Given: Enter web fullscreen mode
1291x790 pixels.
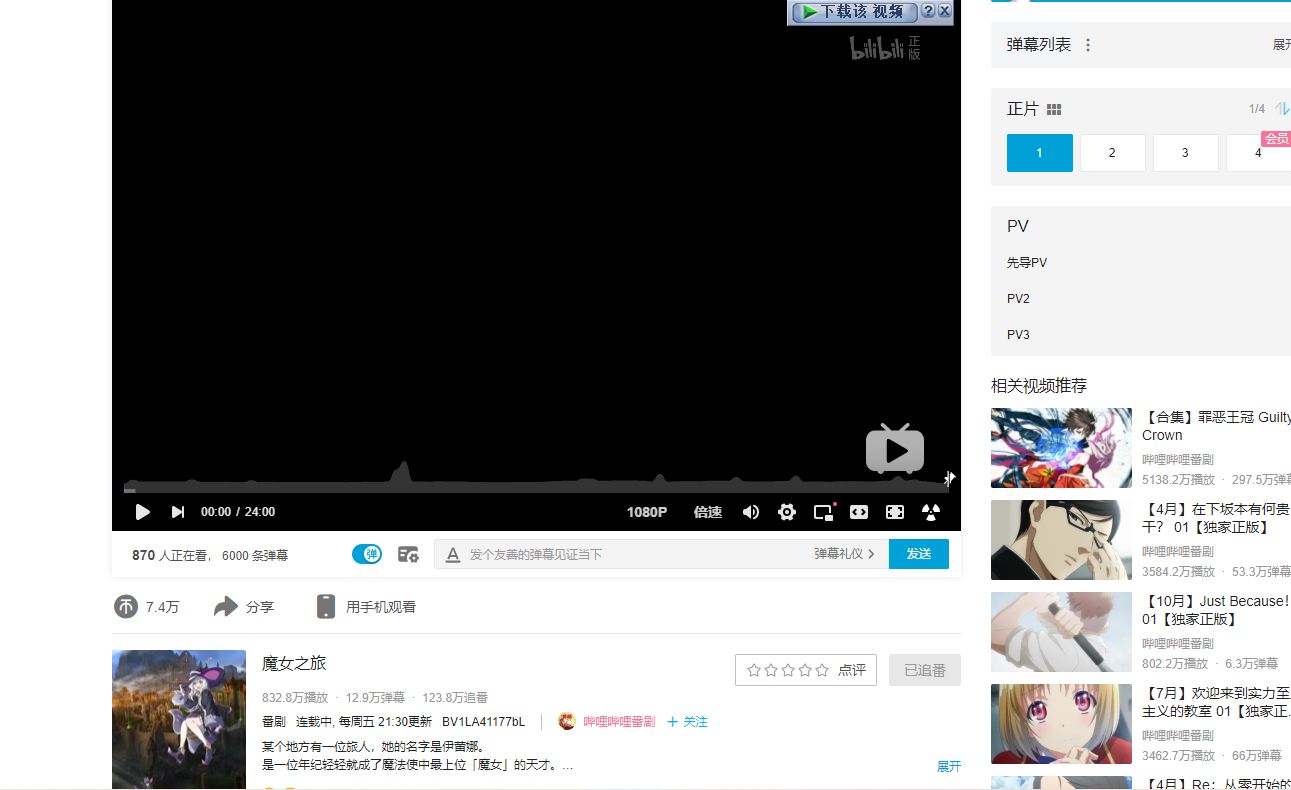Looking at the screenshot, I should point(895,512).
